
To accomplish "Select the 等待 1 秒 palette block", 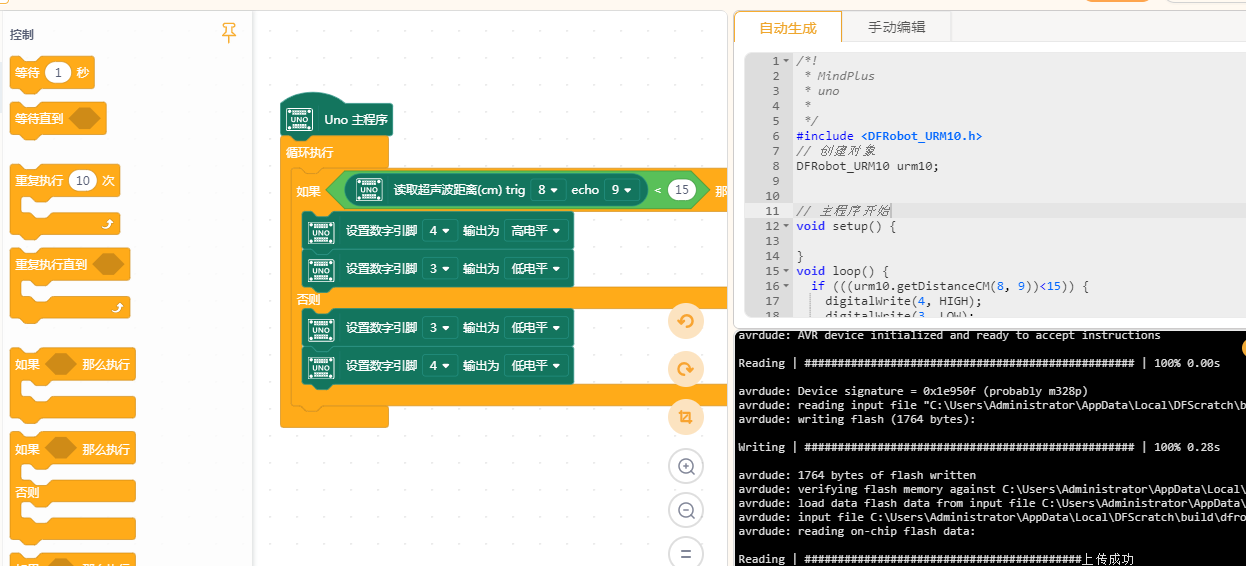I will click(x=52, y=73).
